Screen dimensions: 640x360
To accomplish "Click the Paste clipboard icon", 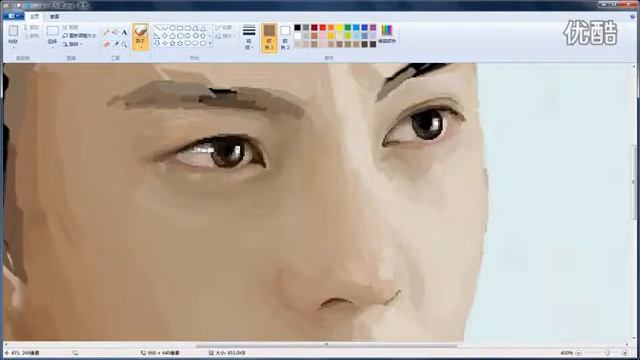I will coord(13,31).
